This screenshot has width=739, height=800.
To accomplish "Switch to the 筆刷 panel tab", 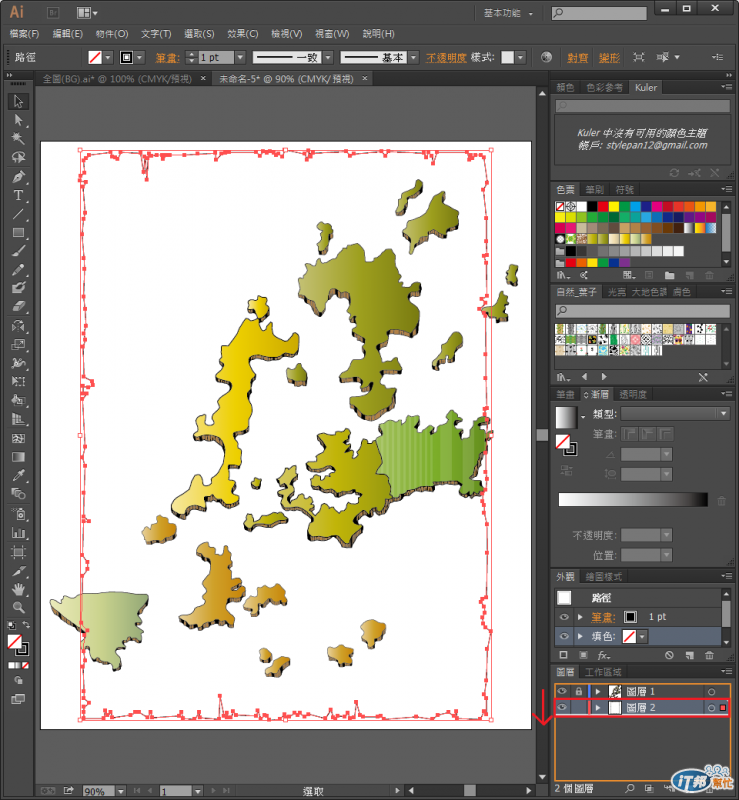I will [595, 190].
